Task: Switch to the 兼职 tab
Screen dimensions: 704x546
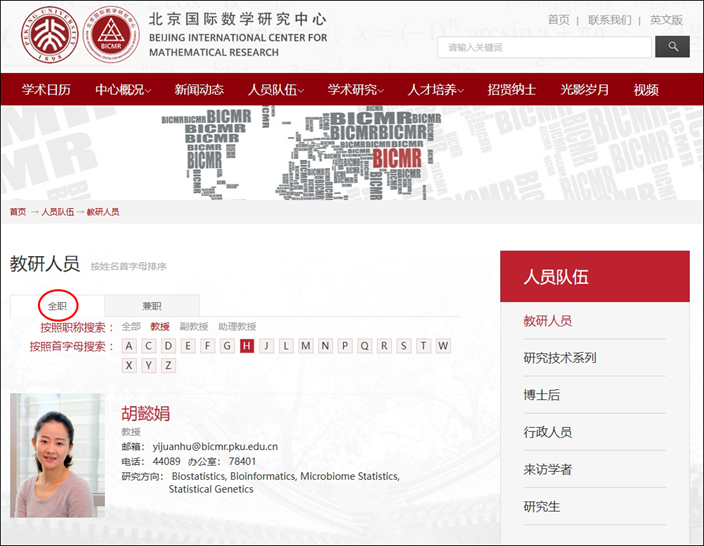Action: point(152,306)
